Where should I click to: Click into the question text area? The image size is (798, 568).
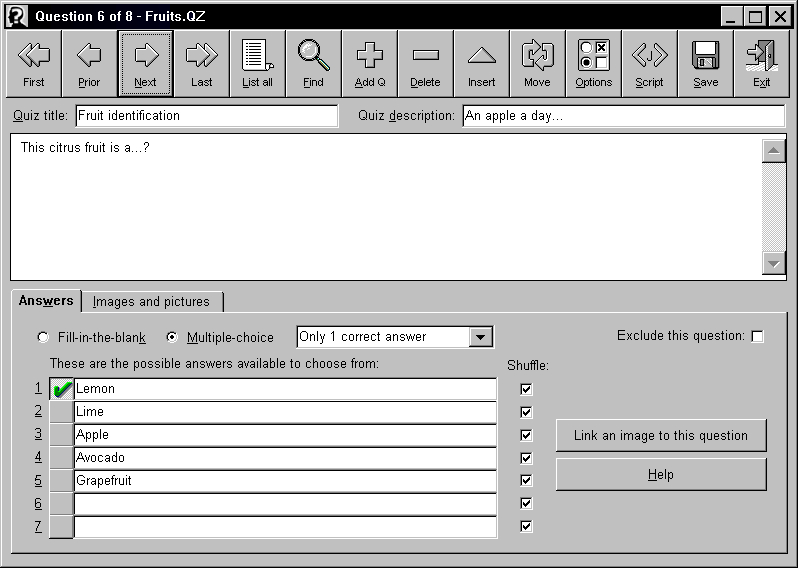[386, 207]
